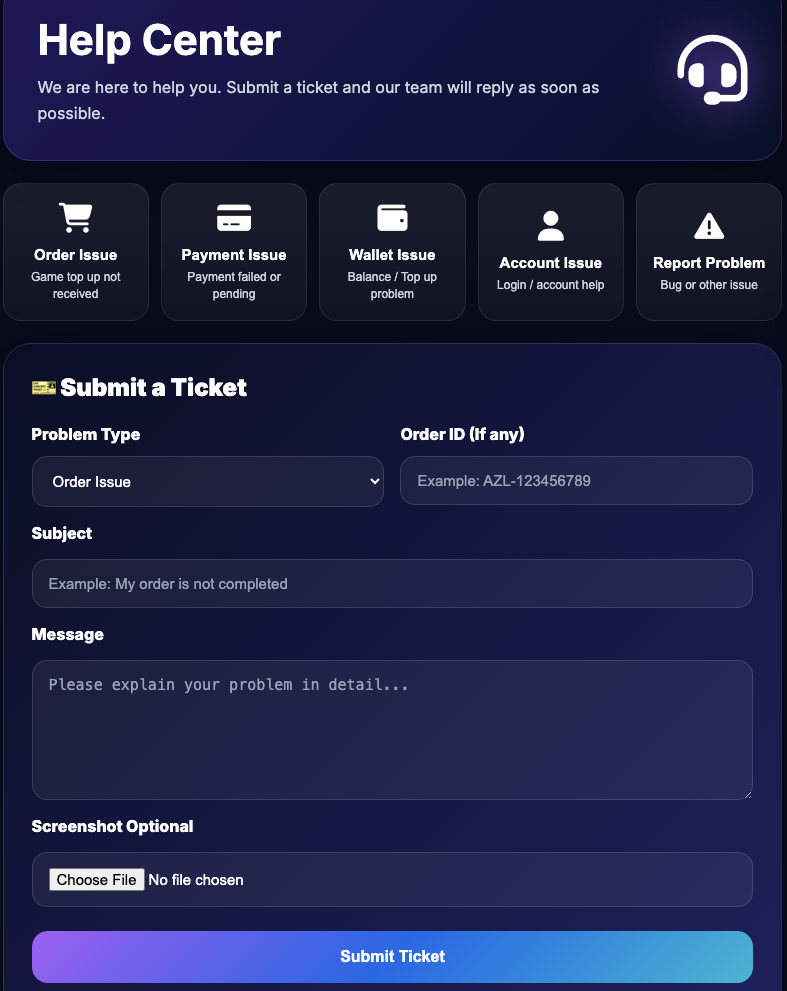Image resolution: width=787 pixels, height=991 pixels.
Task: Choose the person icon for Account Issue
Action: [551, 226]
